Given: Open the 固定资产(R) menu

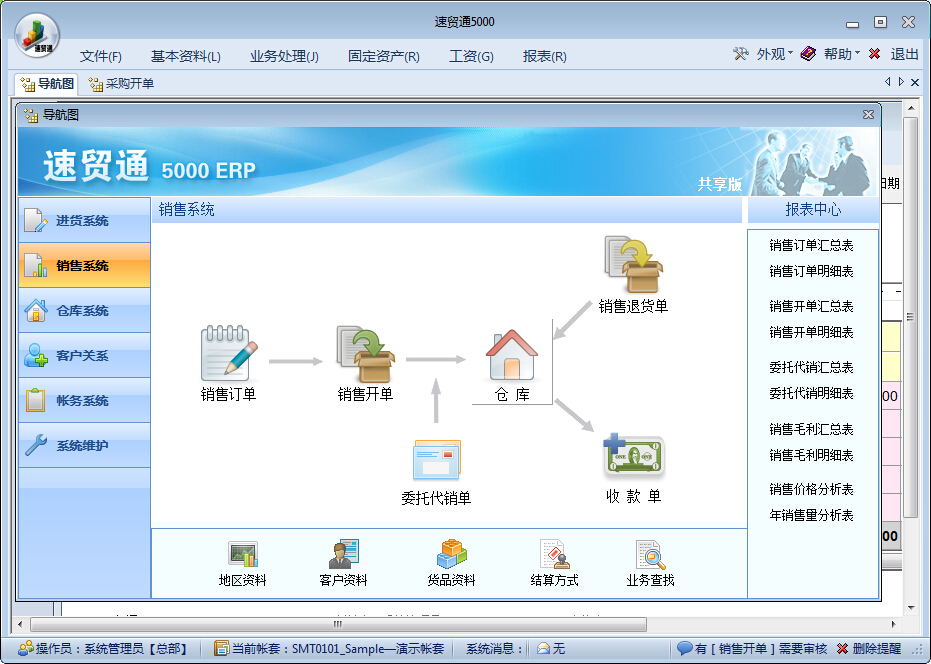Looking at the screenshot, I should (384, 56).
